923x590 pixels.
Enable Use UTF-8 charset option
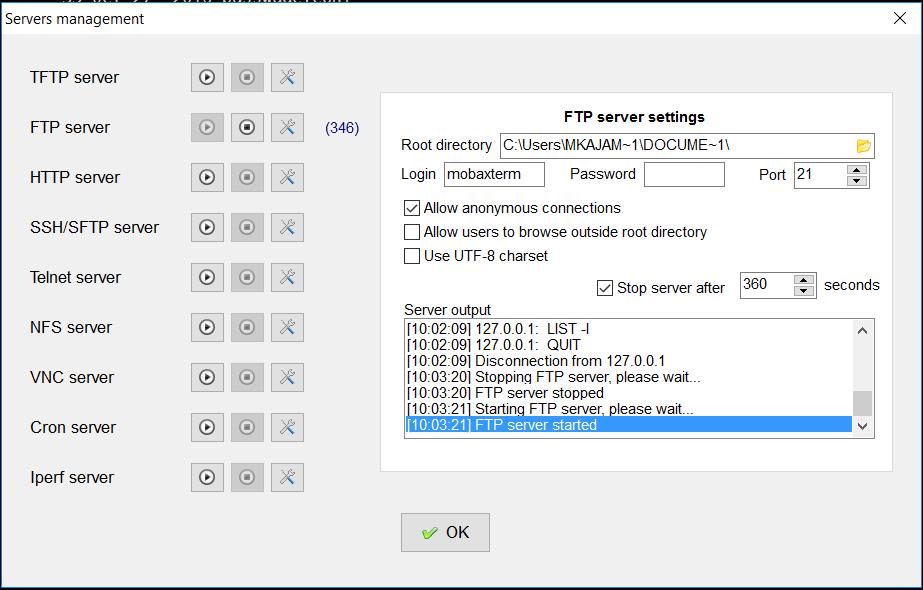pyautogui.click(x=411, y=256)
